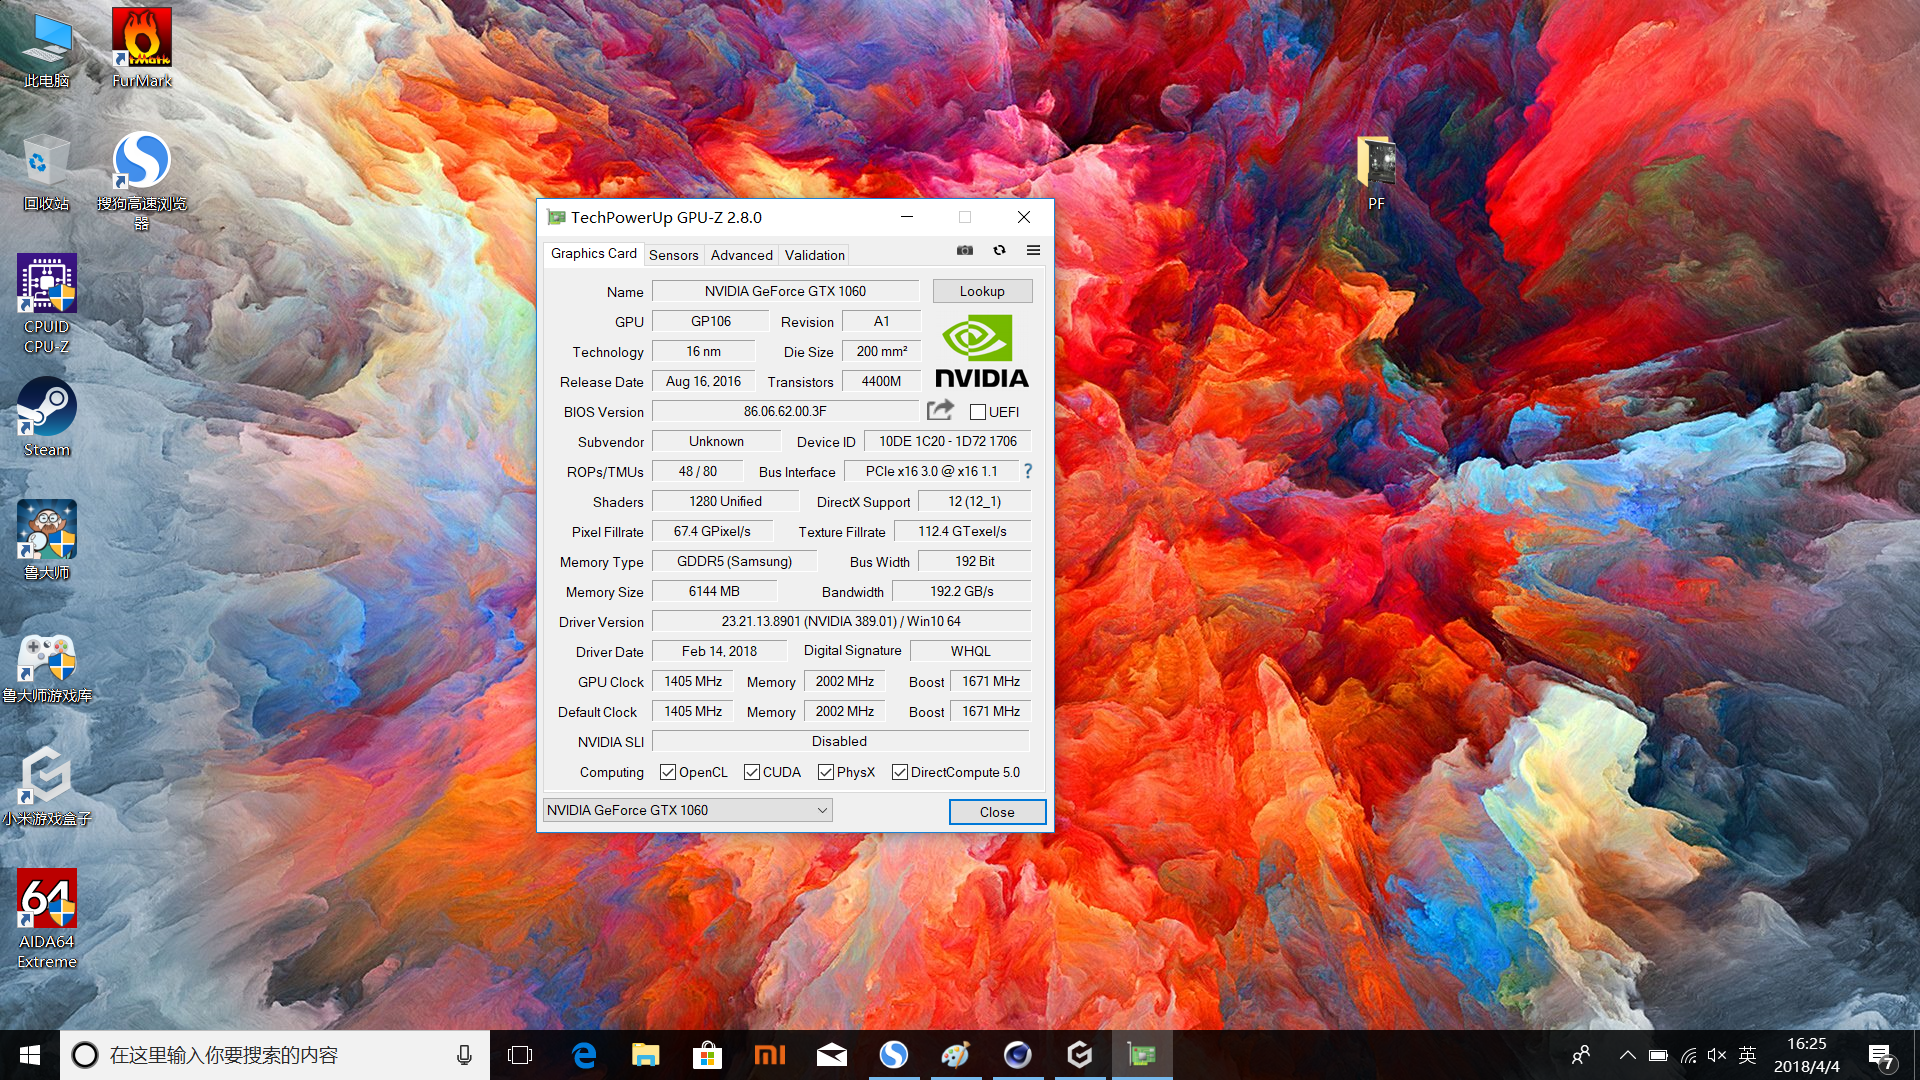Click the Lookup button

pos(982,291)
